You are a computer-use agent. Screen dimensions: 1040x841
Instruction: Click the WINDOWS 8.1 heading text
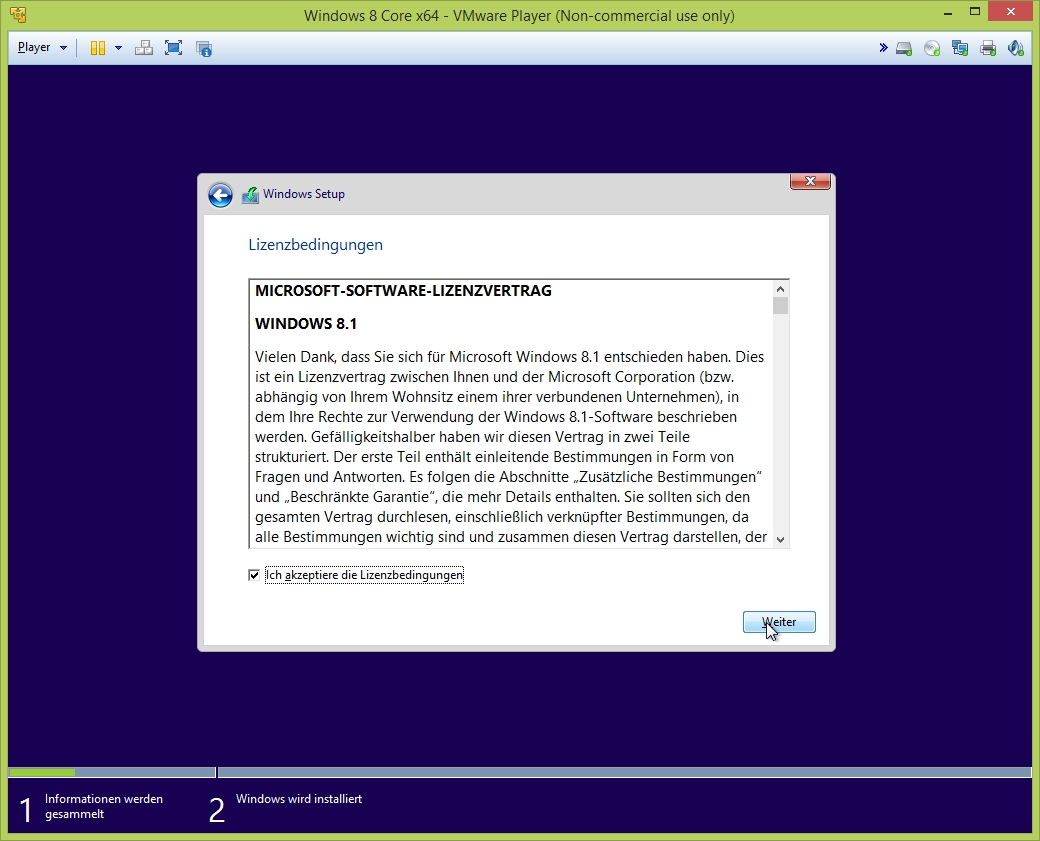coord(306,324)
